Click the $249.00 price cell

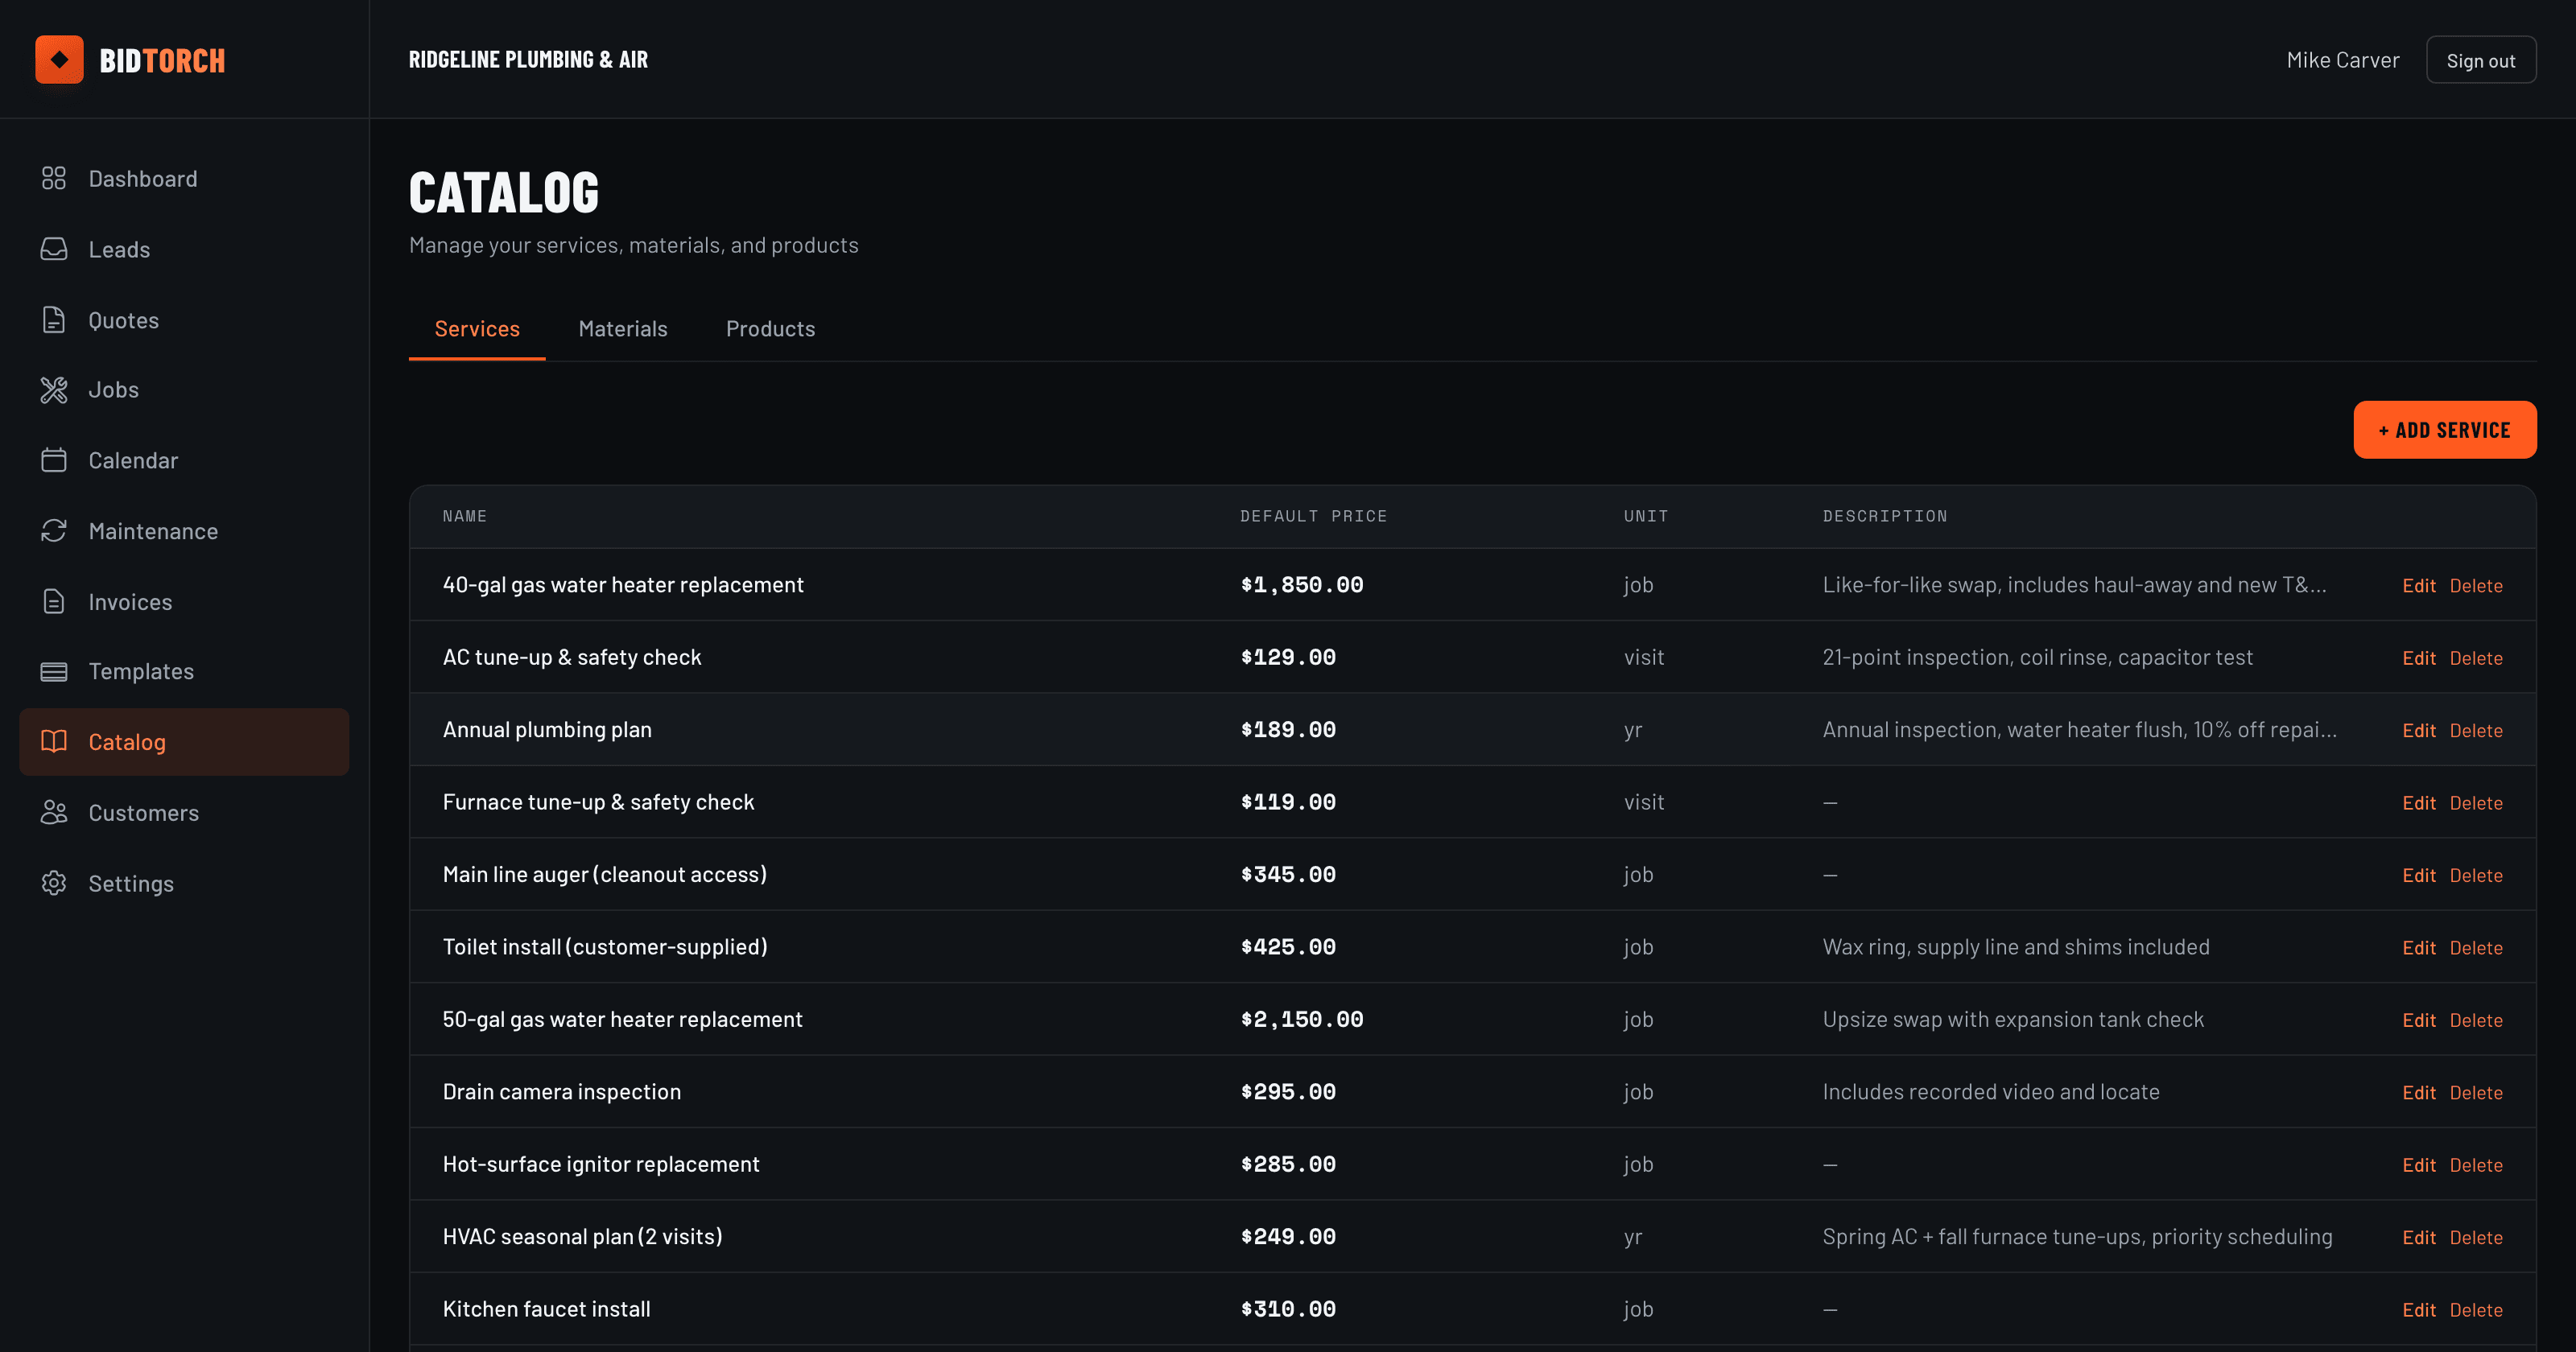click(x=1288, y=1237)
